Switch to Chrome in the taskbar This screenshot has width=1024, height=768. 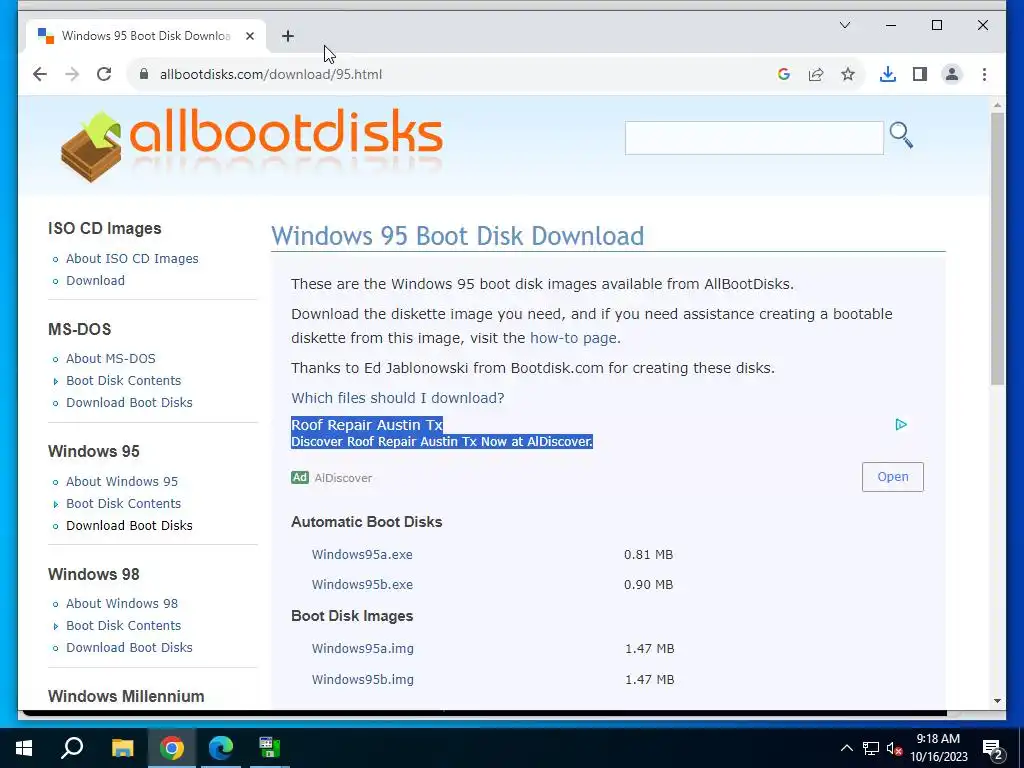pyautogui.click(x=172, y=748)
